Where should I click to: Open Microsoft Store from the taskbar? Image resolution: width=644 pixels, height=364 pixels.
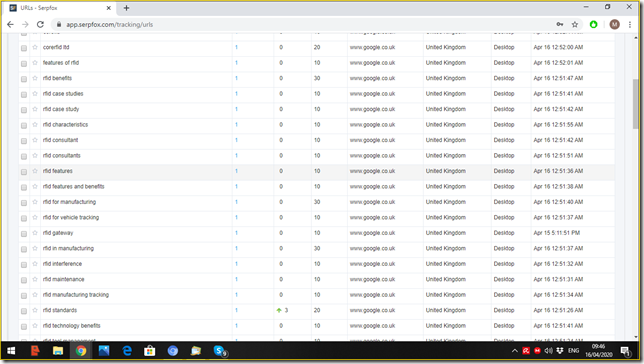coord(150,351)
